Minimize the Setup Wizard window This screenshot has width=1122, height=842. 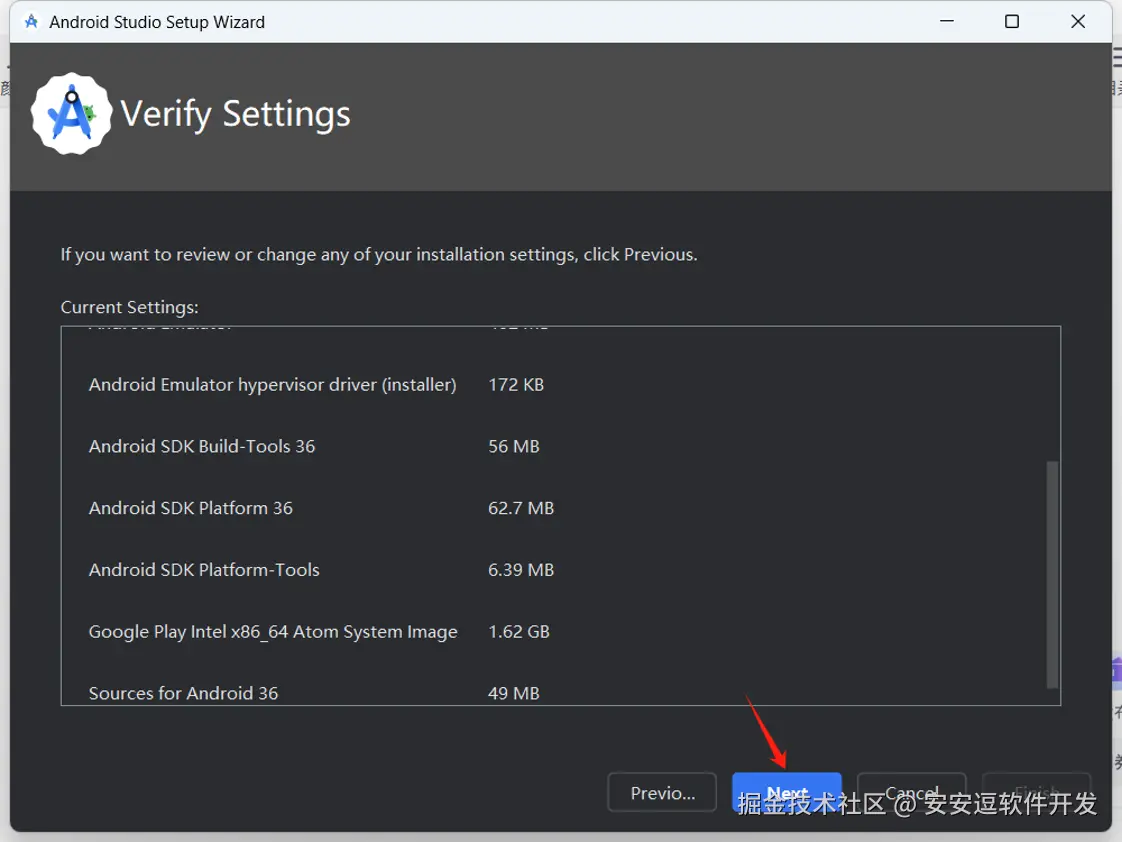point(945,21)
